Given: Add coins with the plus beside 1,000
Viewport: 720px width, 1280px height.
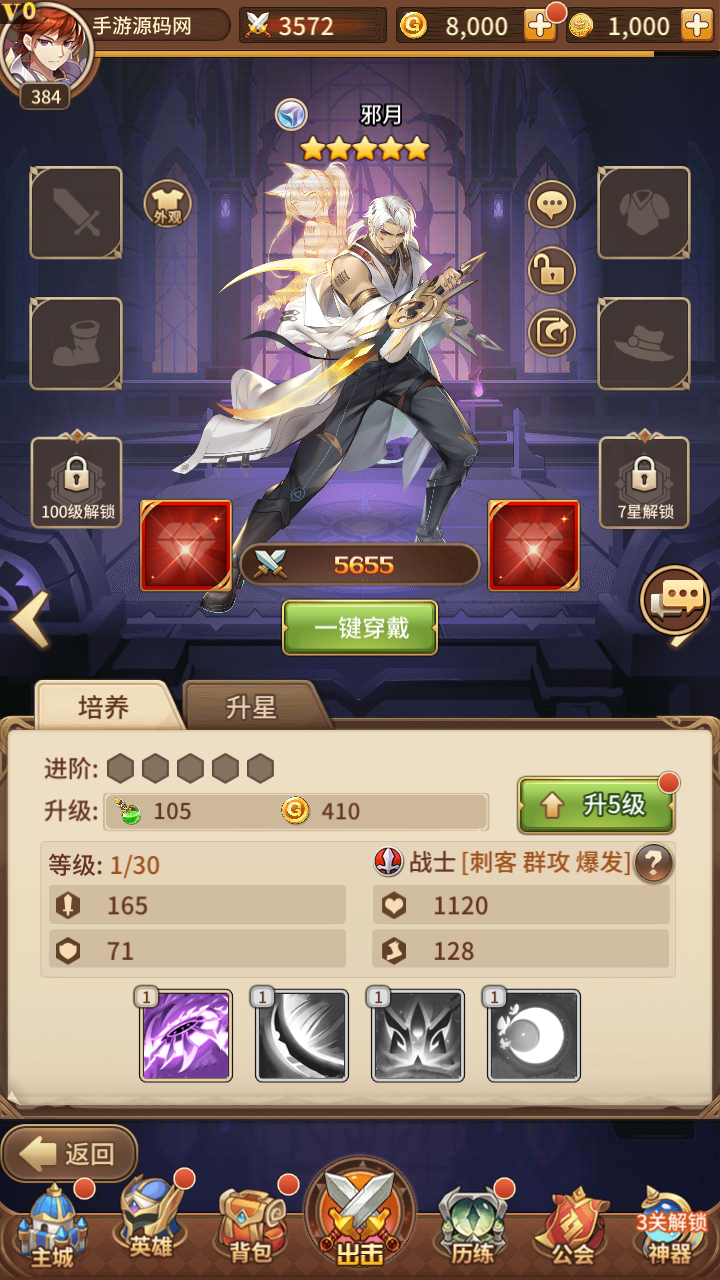Looking at the screenshot, I should click(697, 26).
